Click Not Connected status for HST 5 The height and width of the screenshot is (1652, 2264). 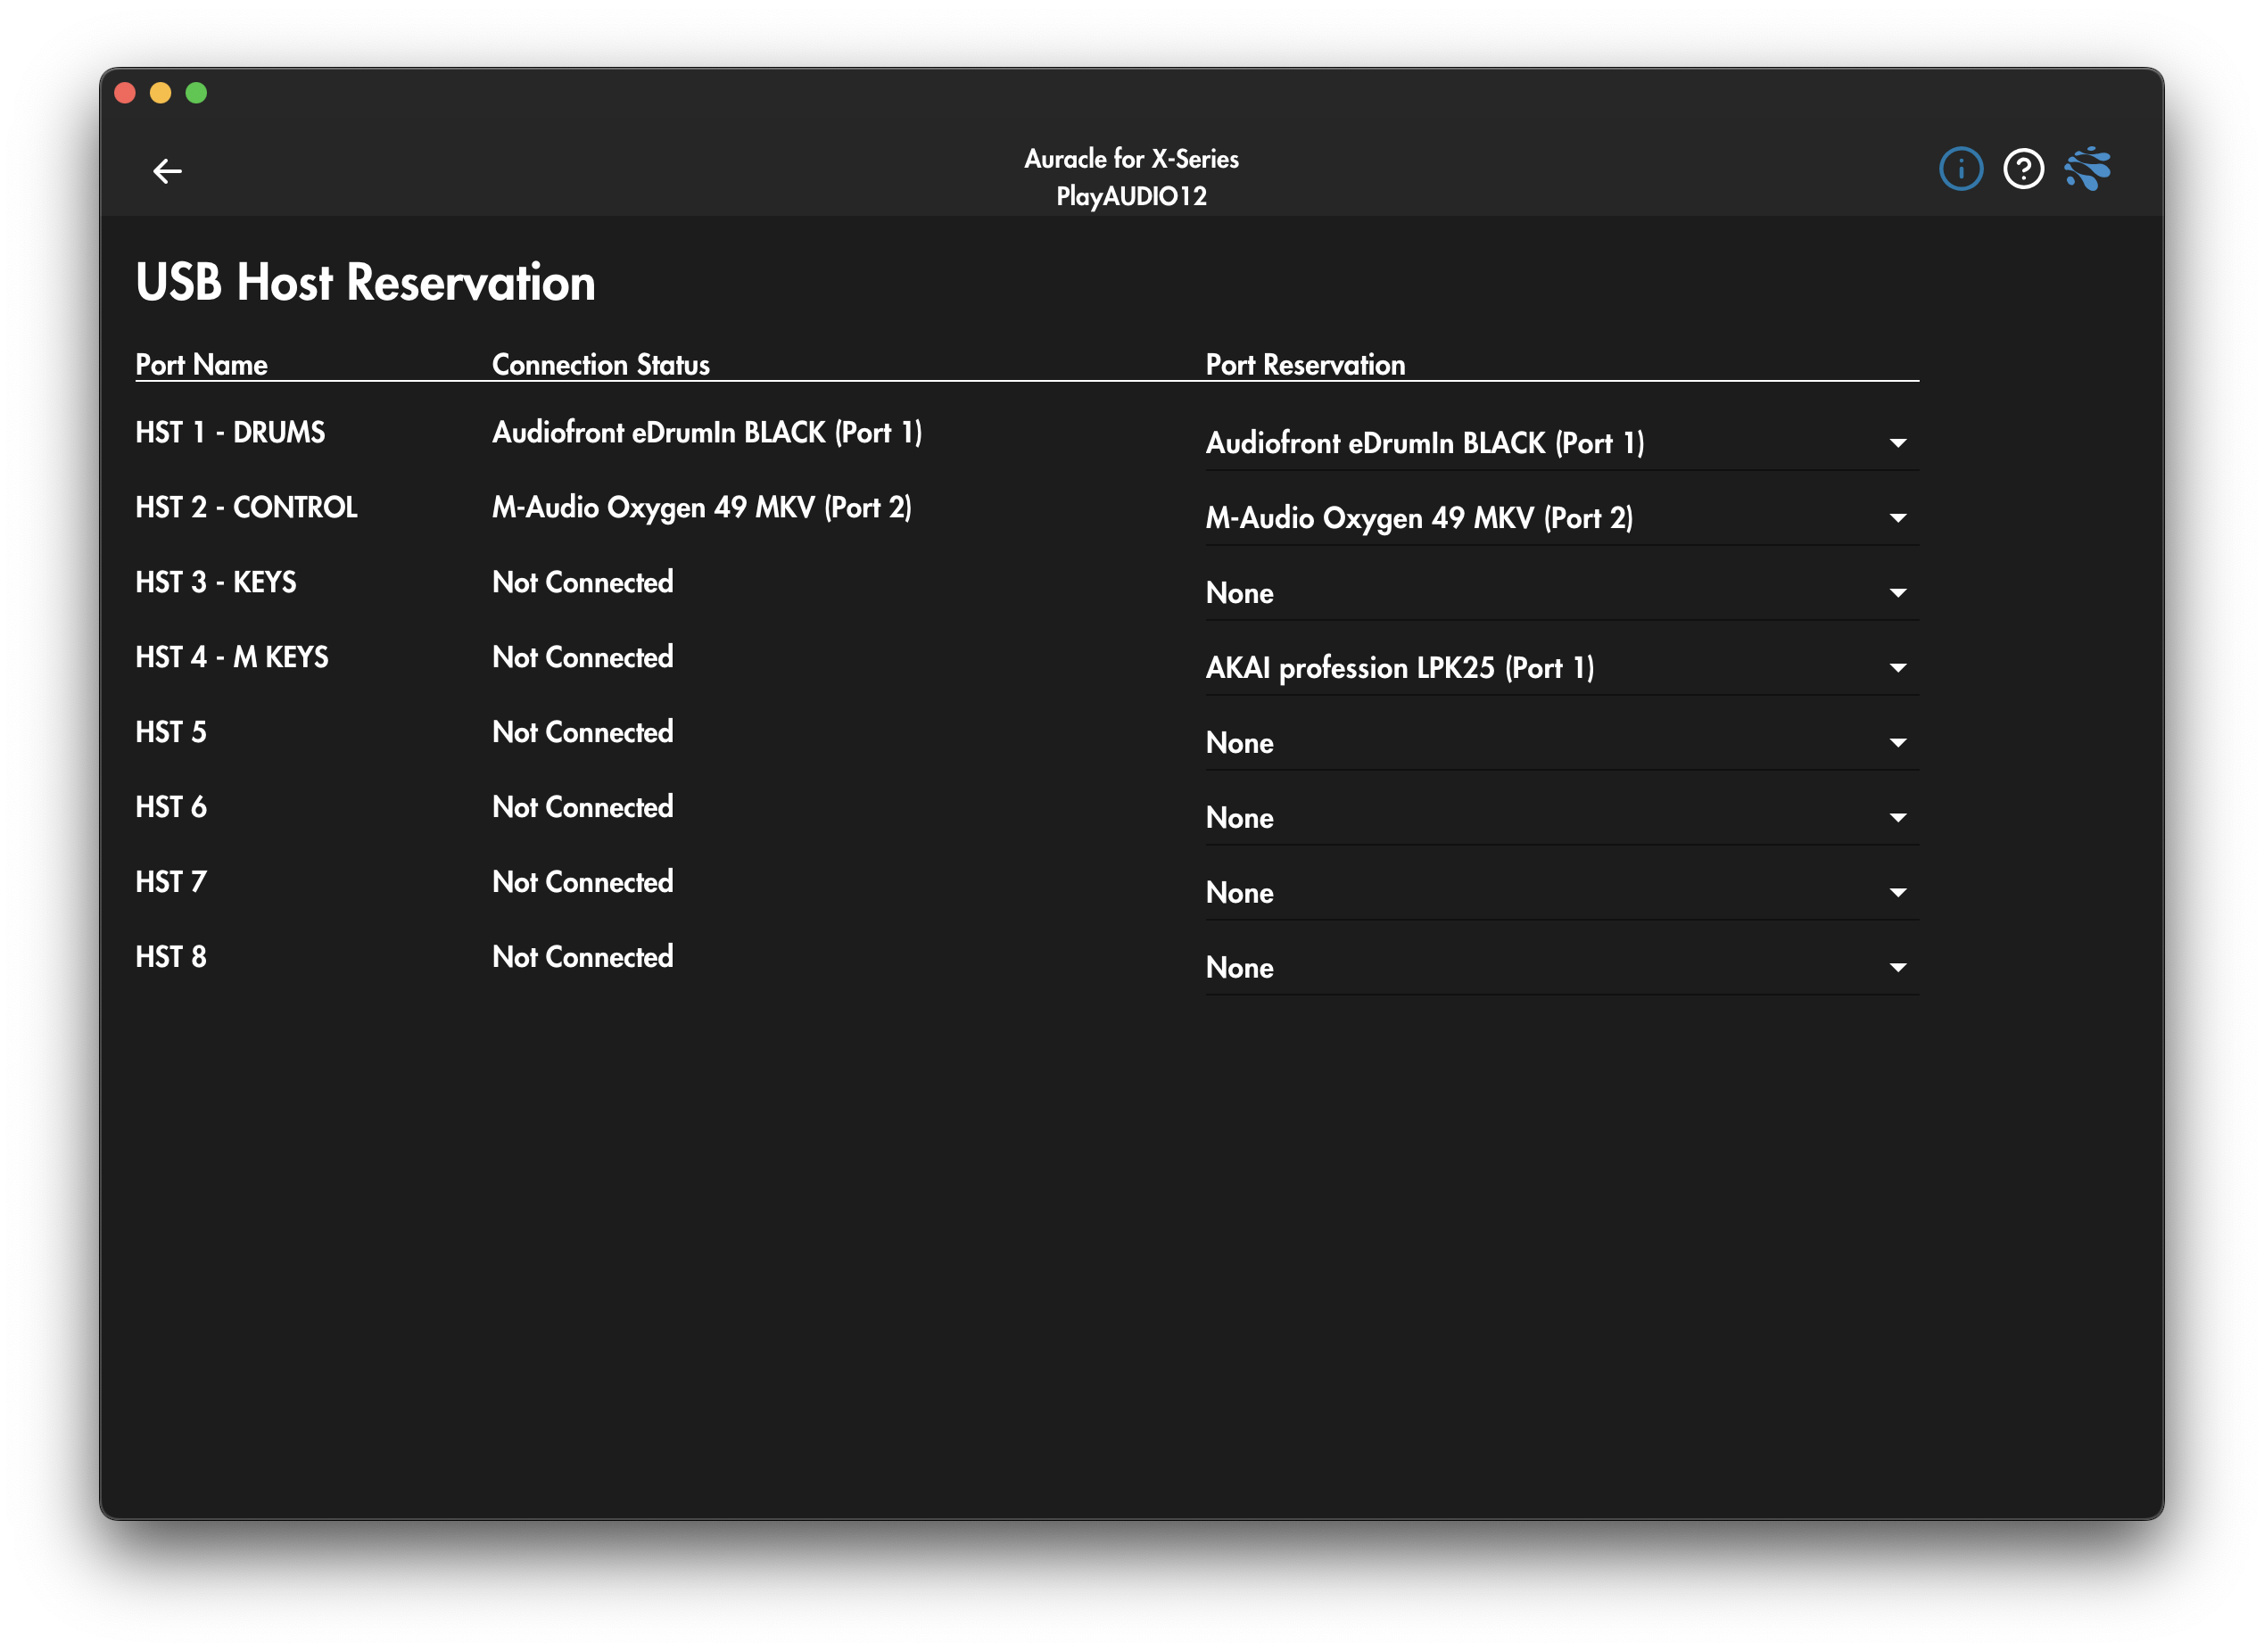[x=583, y=732]
